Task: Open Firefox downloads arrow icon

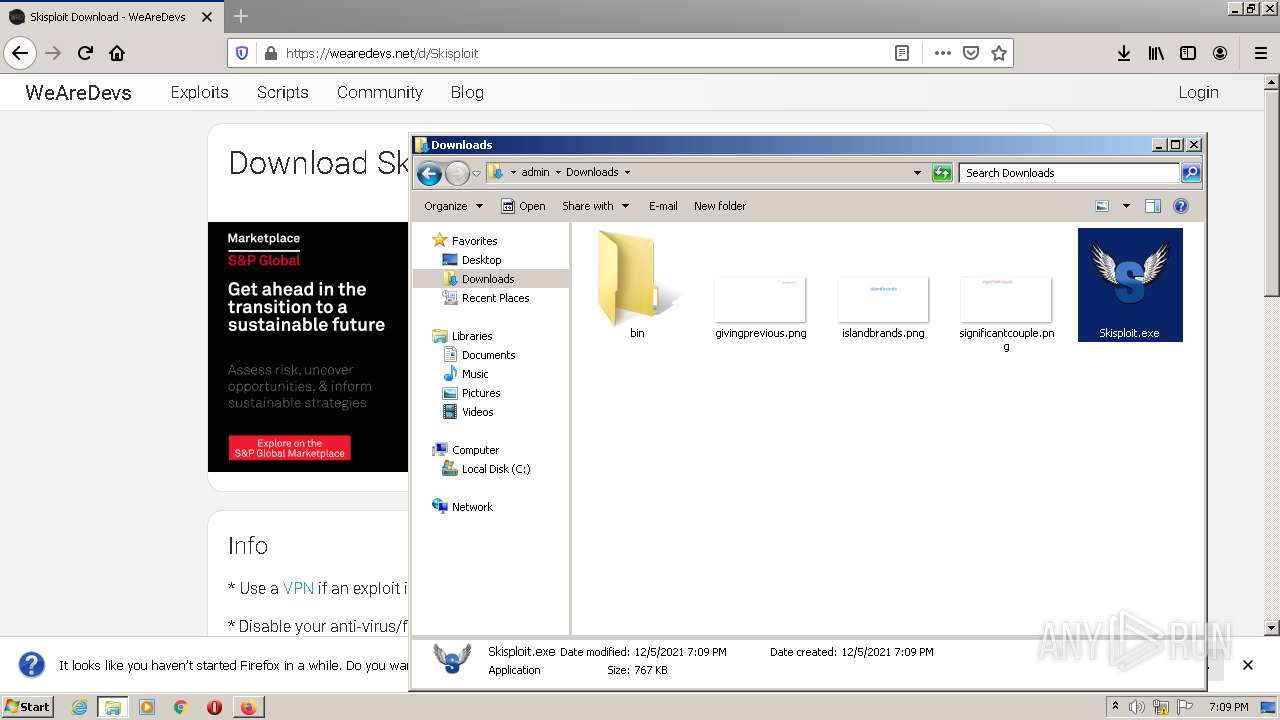Action: click(1124, 53)
